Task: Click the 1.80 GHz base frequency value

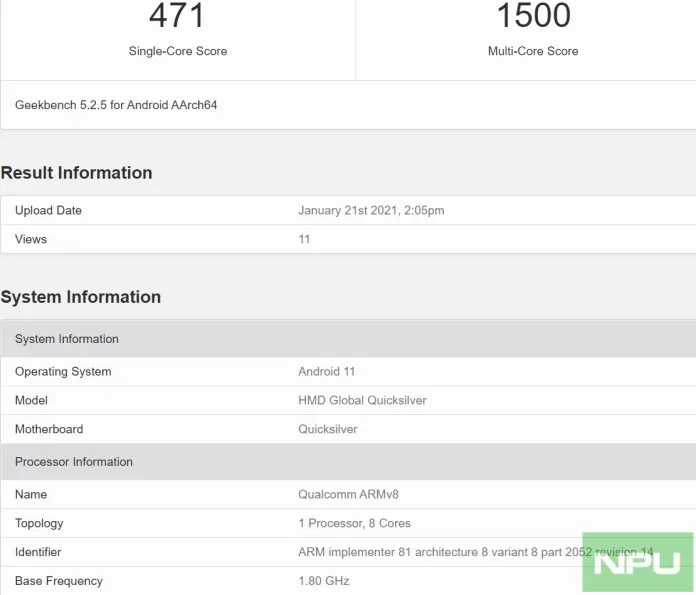Action: click(x=323, y=581)
